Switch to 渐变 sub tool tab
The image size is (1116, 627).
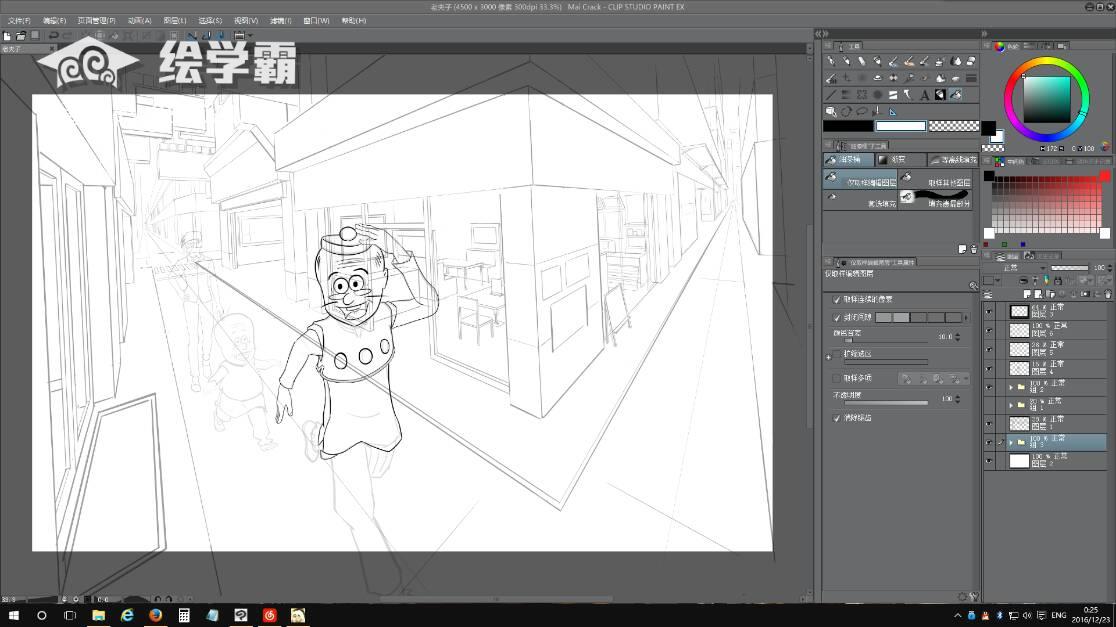(x=900, y=159)
